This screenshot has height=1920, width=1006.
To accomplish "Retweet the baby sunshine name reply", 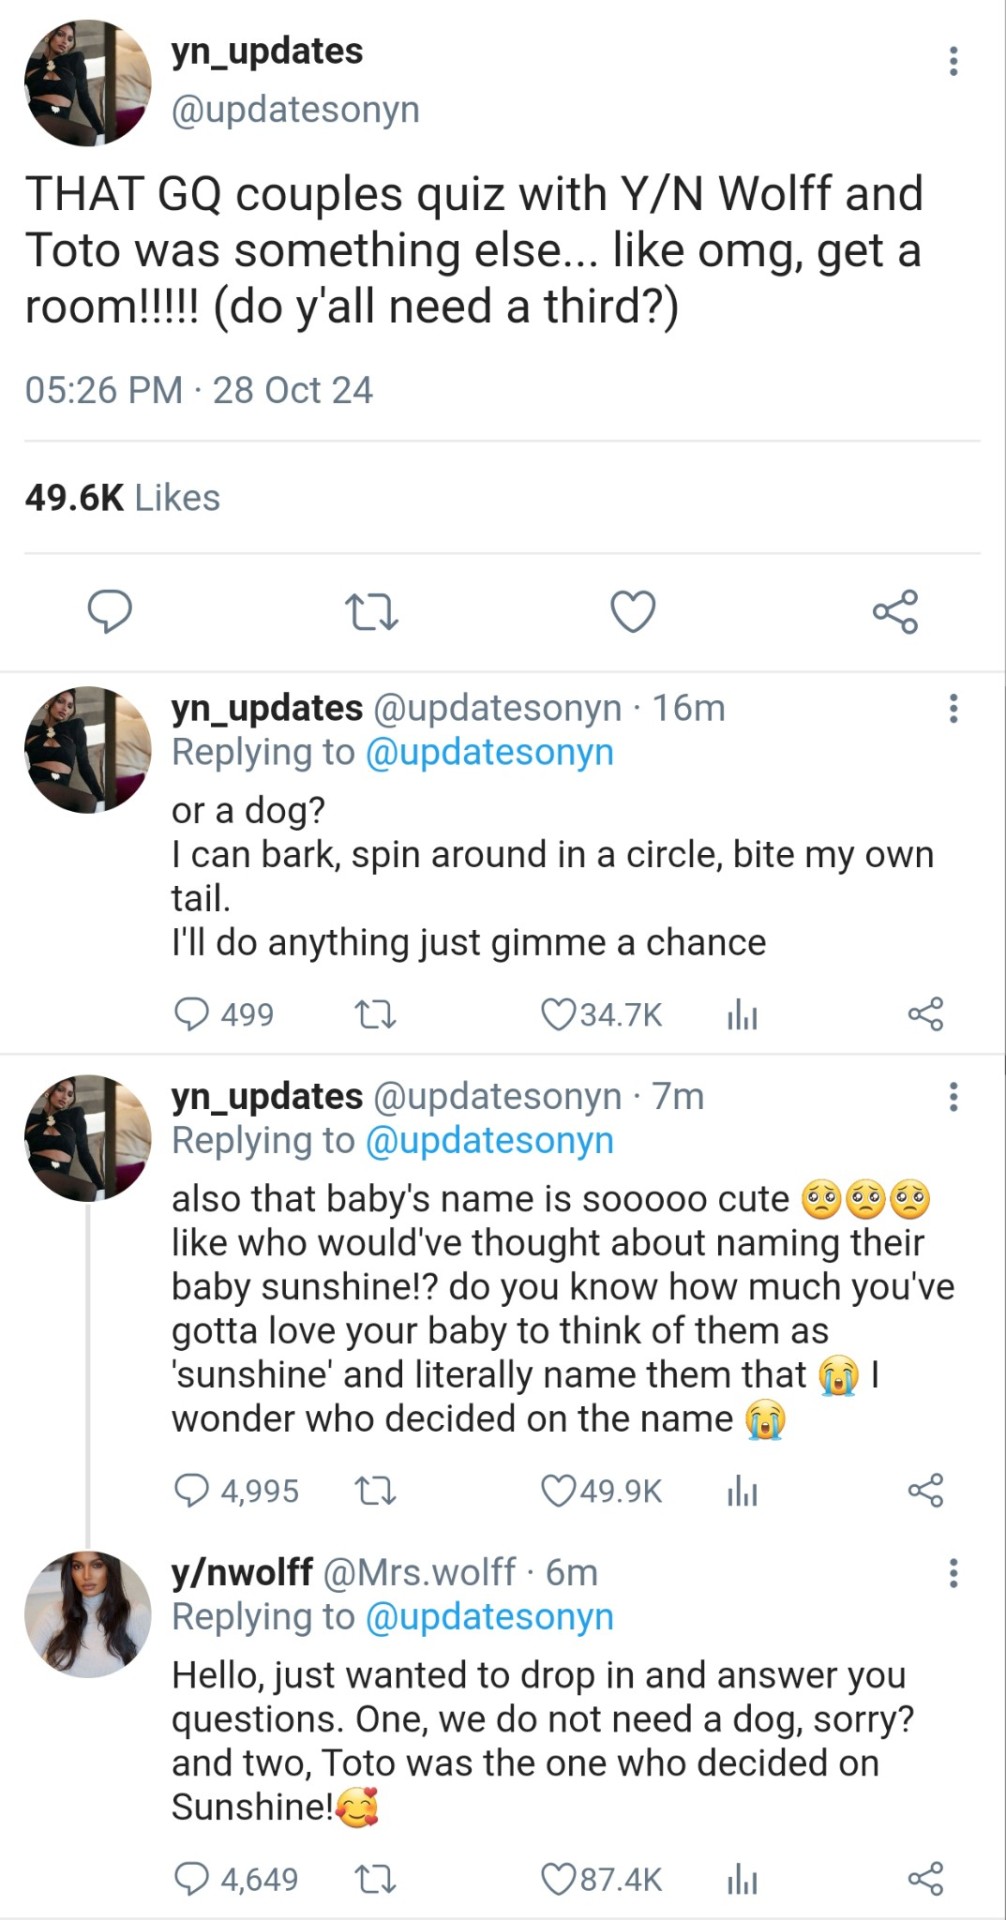I will point(376,1491).
